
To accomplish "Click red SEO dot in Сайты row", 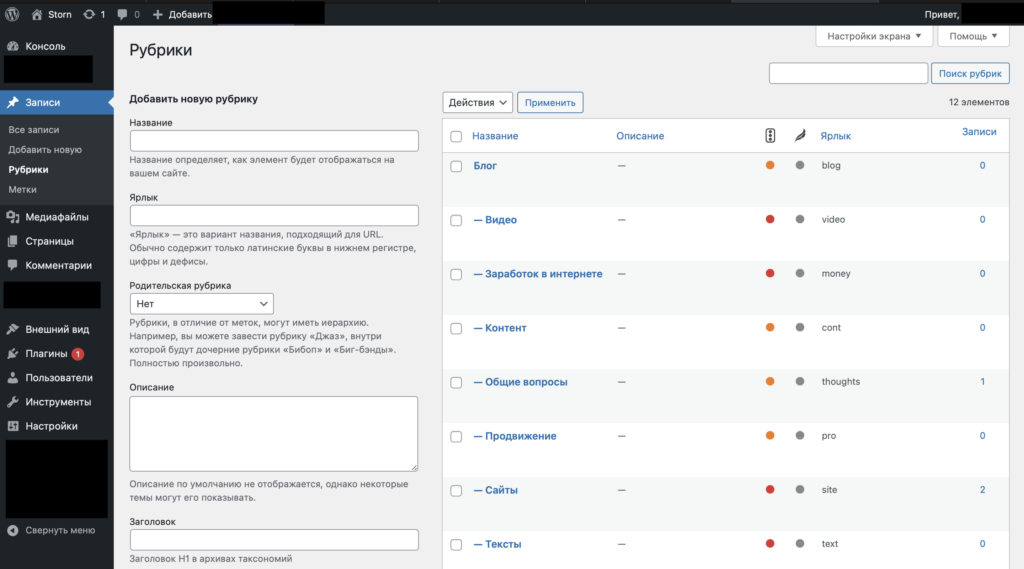I will [770, 489].
